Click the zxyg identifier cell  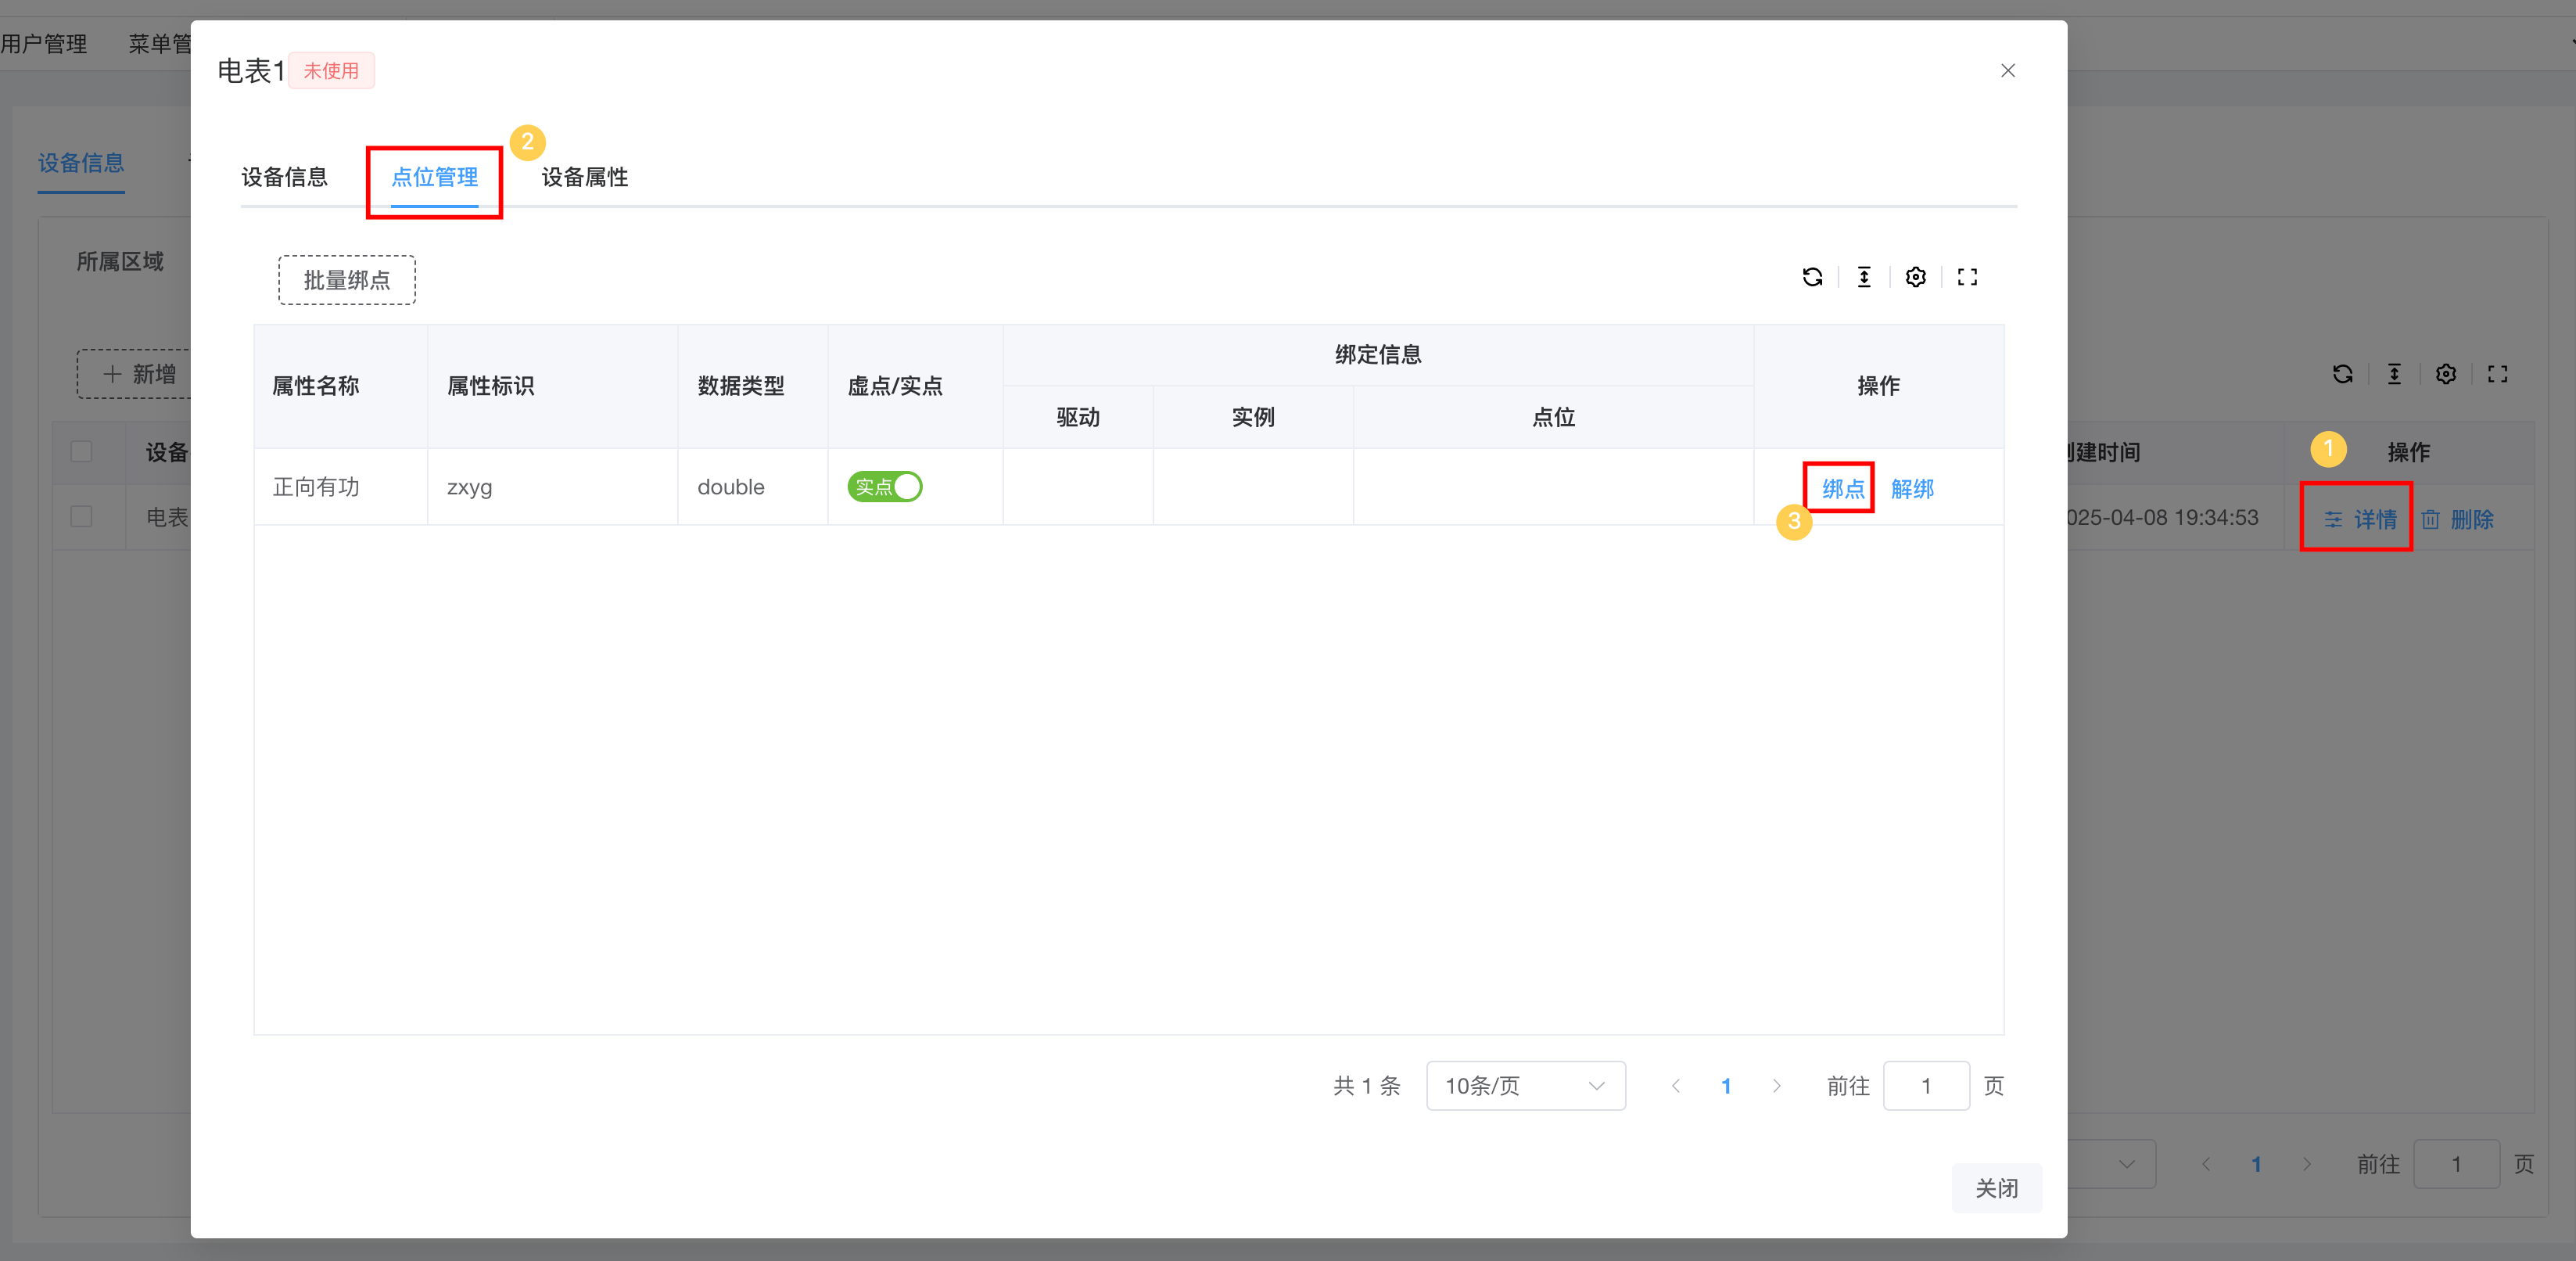tap(553, 487)
